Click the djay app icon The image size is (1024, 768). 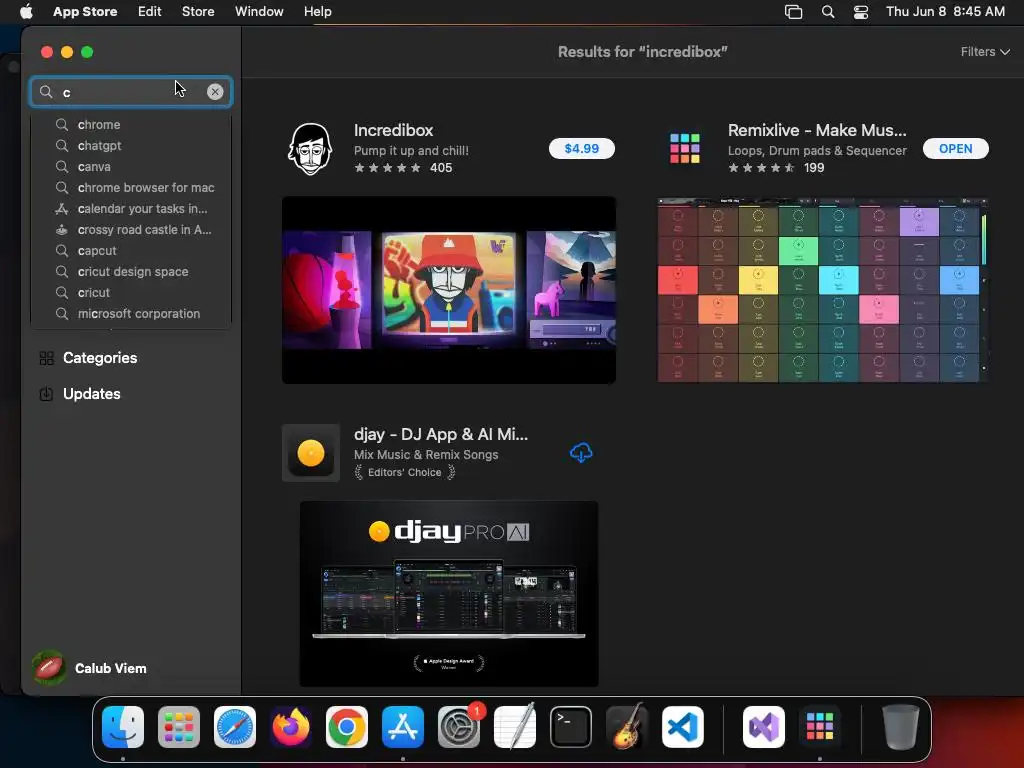click(x=310, y=453)
